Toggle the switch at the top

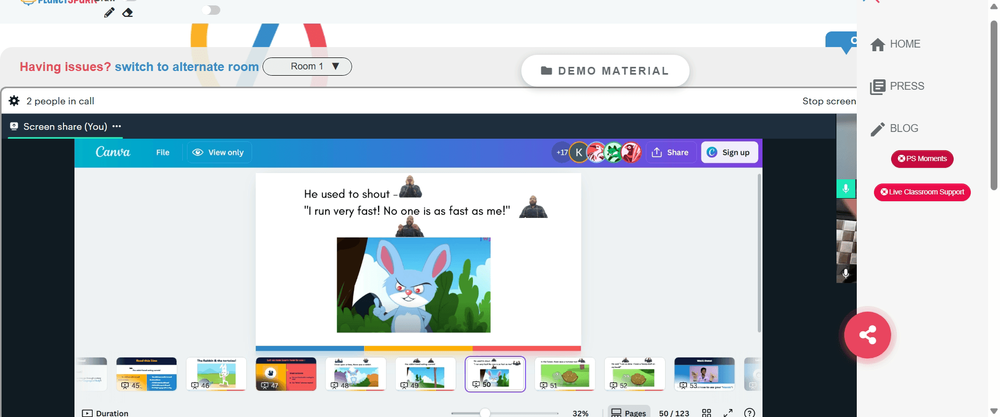[x=211, y=10]
